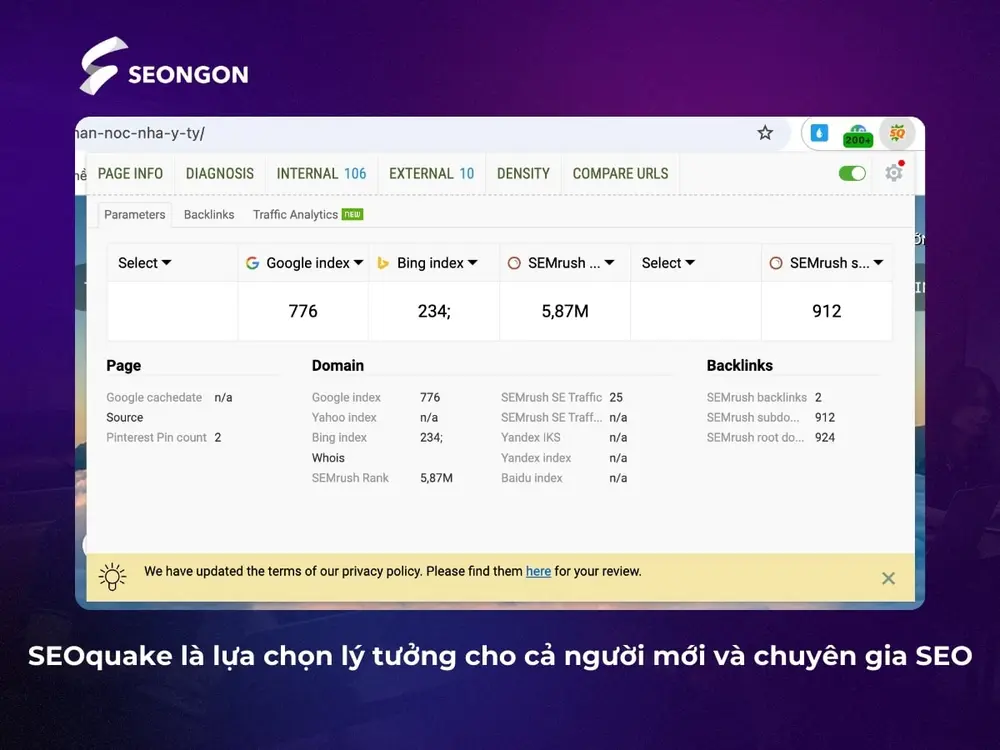The height and width of the screenshot is (750, 1000).
Task: Click the 5,87M value in the top table
Action: pyautogui.click(x=565, y=311)
